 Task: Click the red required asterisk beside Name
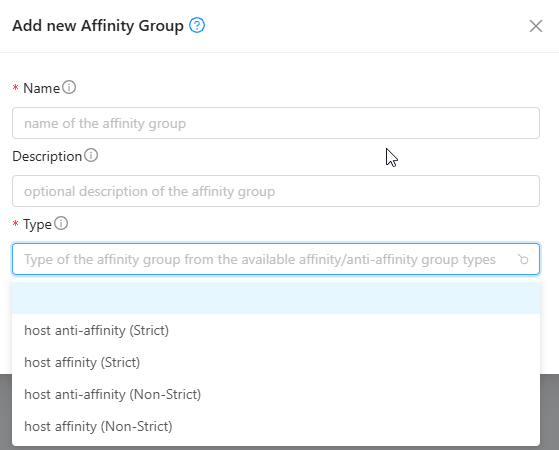pyautogui.click(x=15, y=88)
